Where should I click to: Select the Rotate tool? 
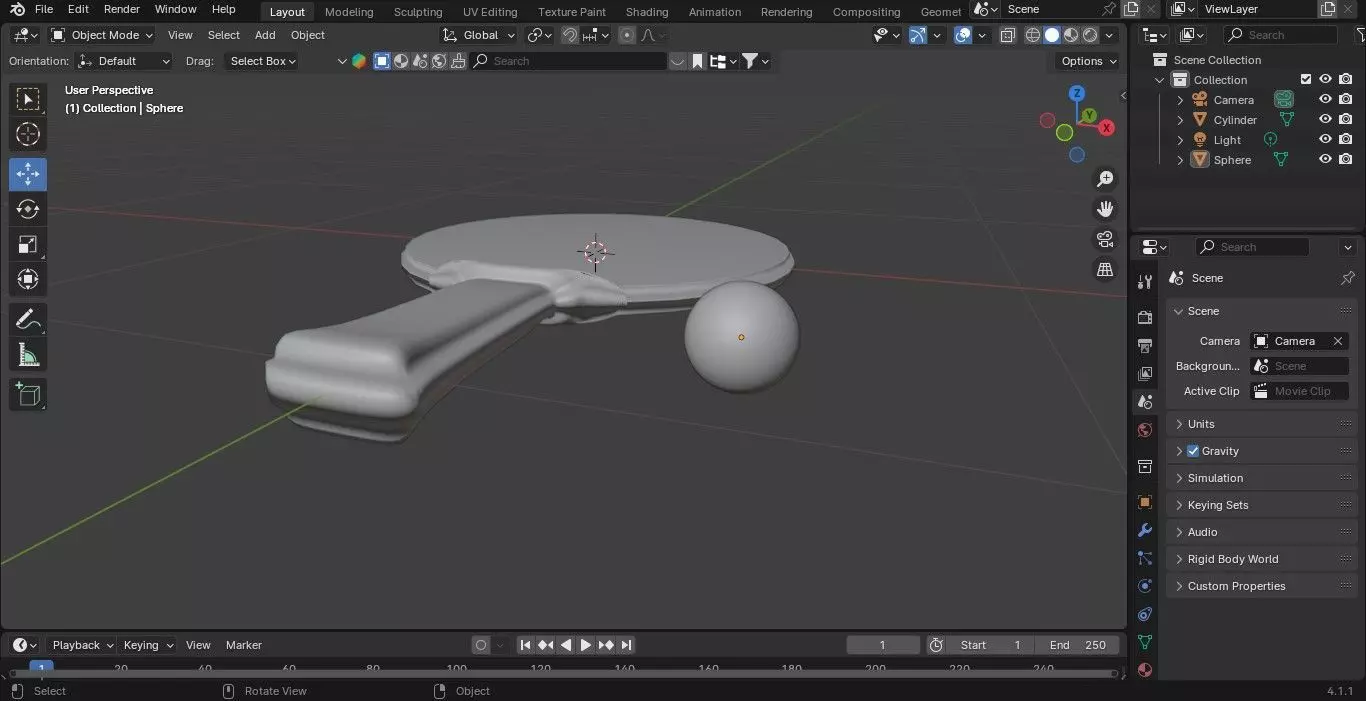click(28, 209)
